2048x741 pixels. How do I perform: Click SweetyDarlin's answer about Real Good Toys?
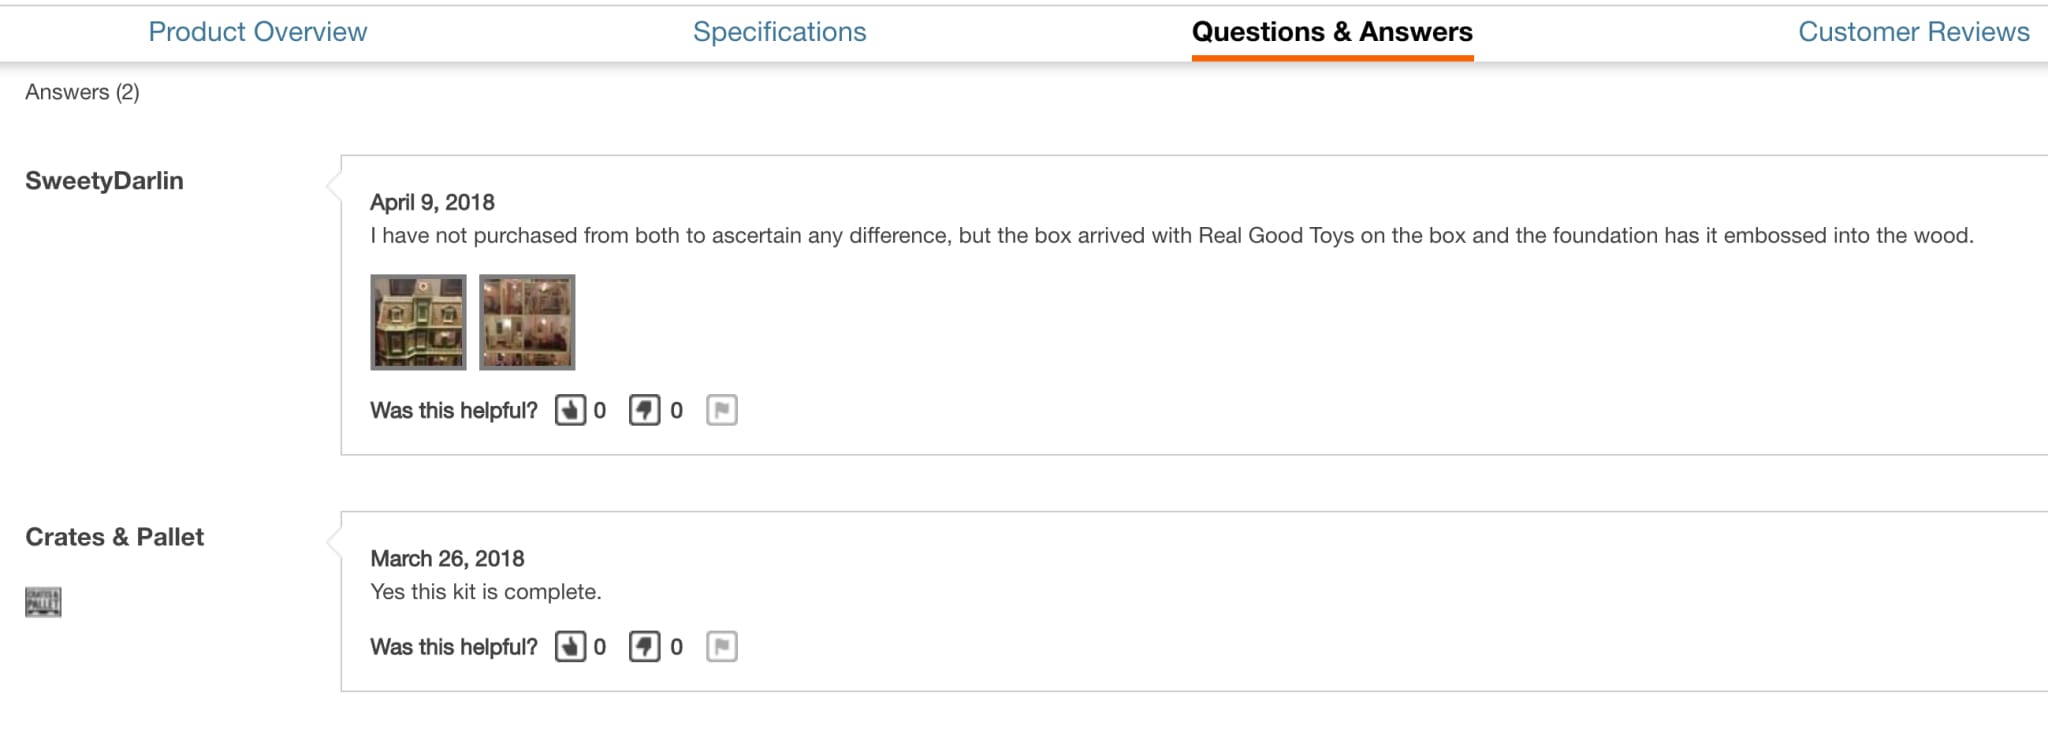pyautogui.click(x=1171, y=236)
